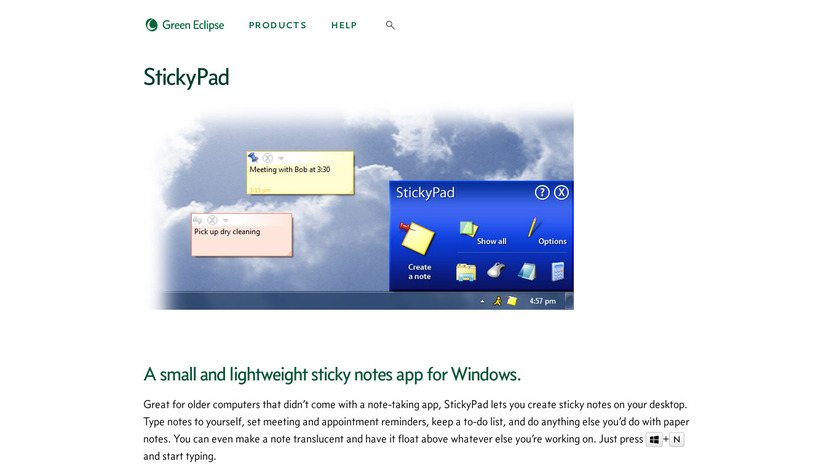Click the yellow running man tray icon
Image resolution: width=840 pixels, height=472 pixels.
point(498,301)
